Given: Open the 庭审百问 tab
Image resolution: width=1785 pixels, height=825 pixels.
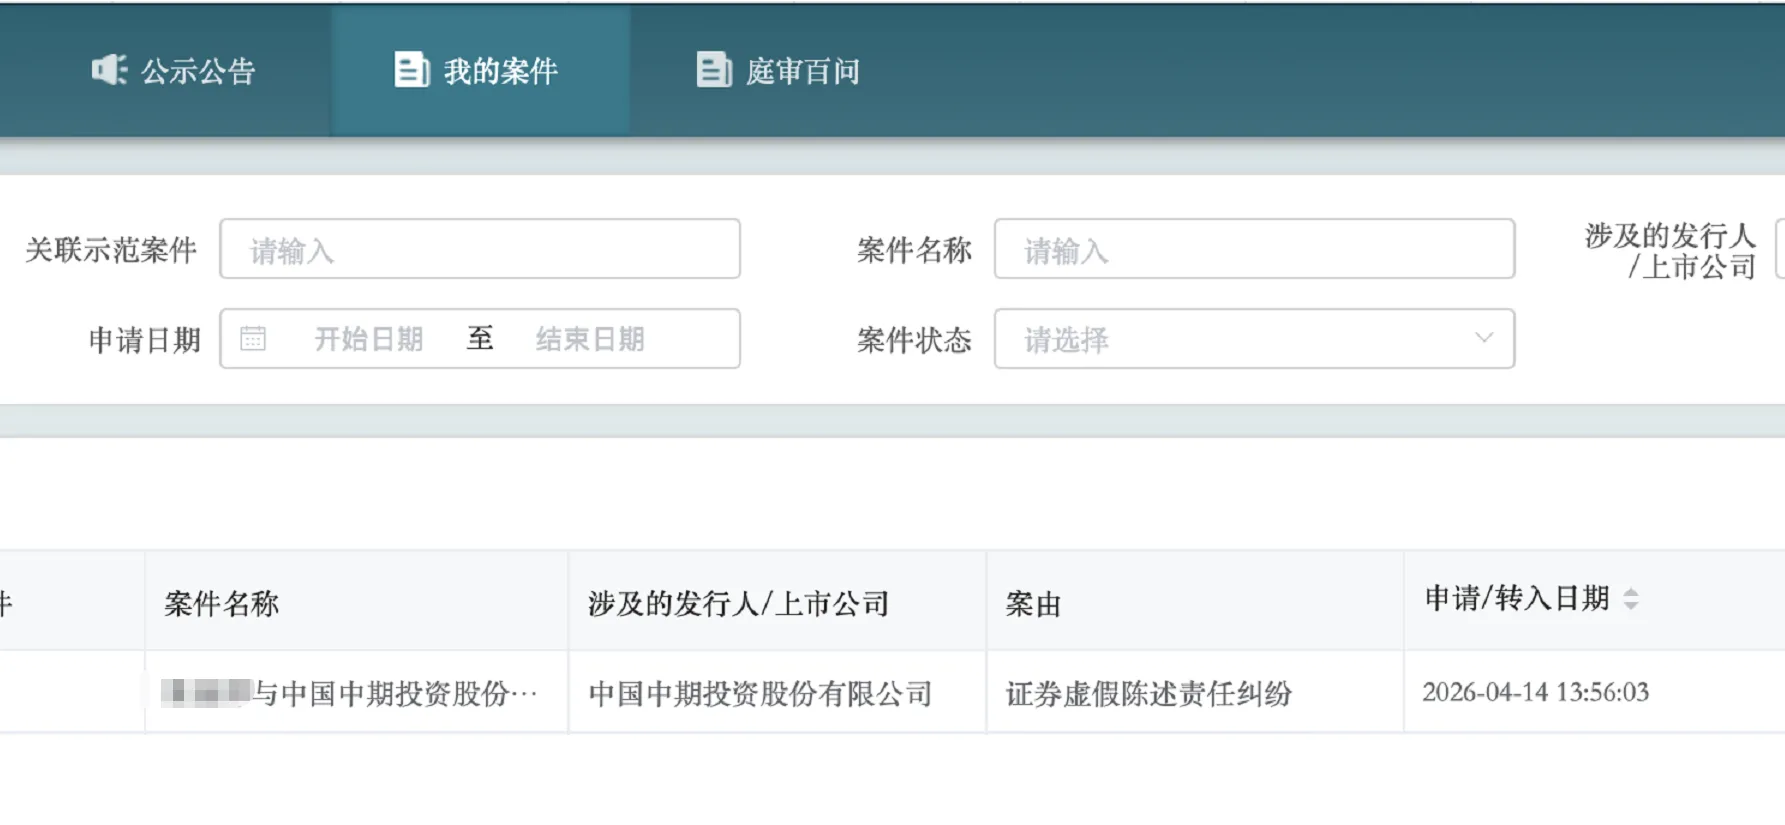Looking at the screenshot, I should pyautogui.click(x=778, y=71).
